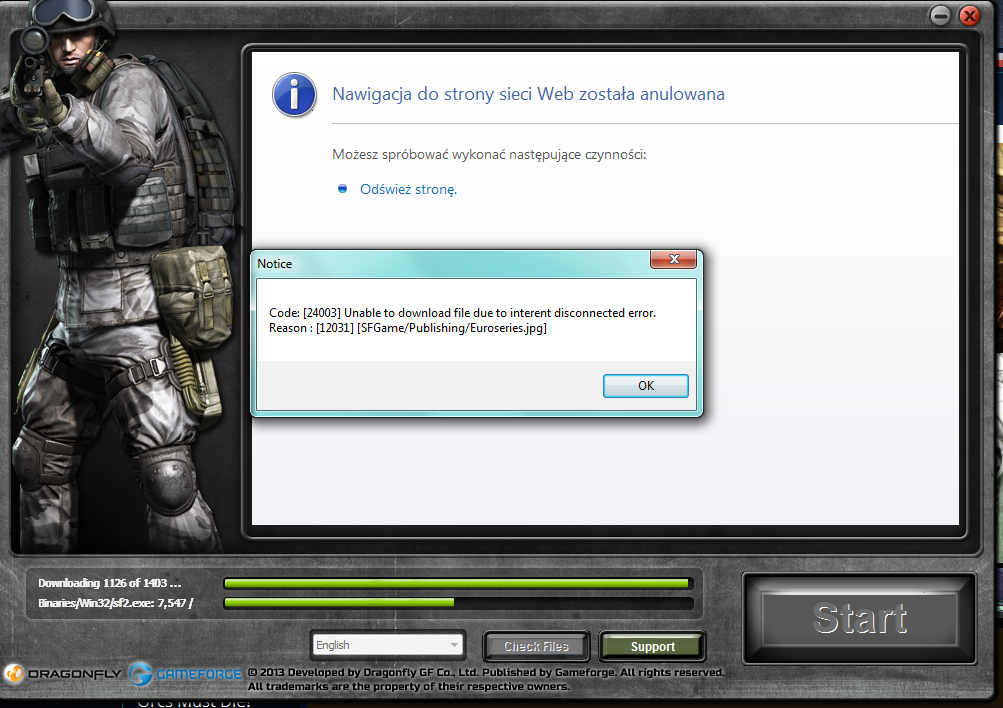Image resolution: width=1003 pixels, height=708 pixels.
Task: Minimize the launcher window
Action: tap(940, 15)
